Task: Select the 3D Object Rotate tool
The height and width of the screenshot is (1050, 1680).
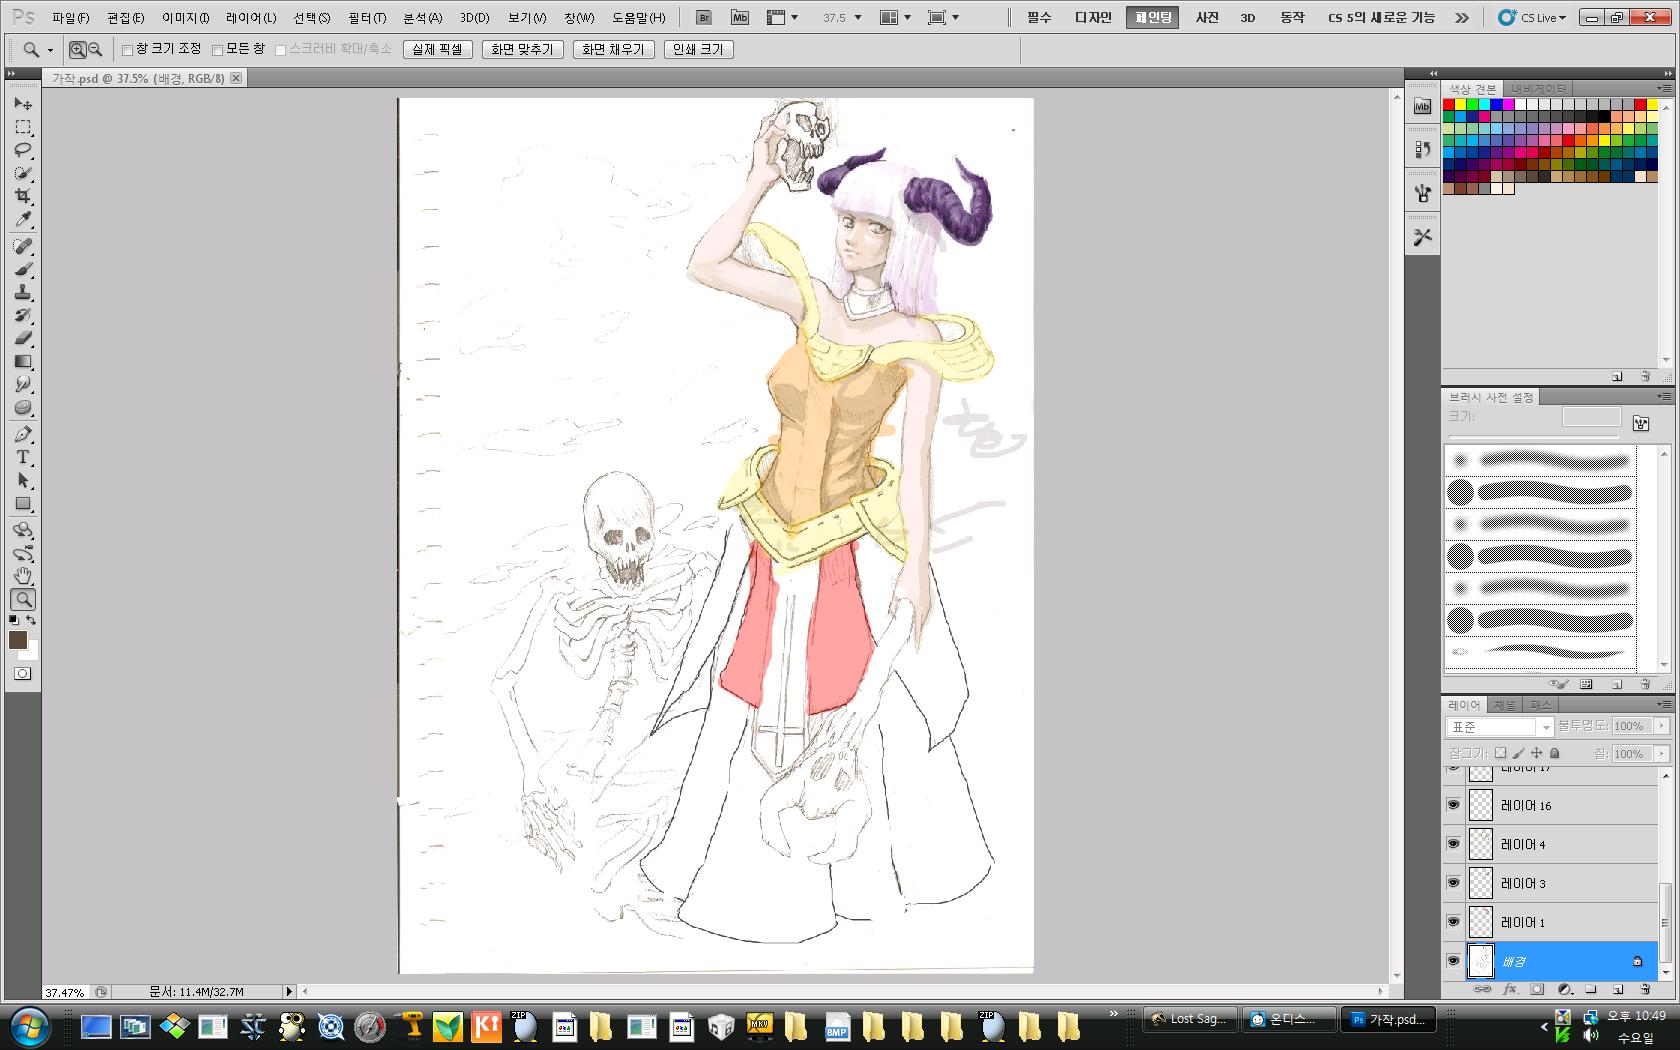Action: tap(23, 530)
